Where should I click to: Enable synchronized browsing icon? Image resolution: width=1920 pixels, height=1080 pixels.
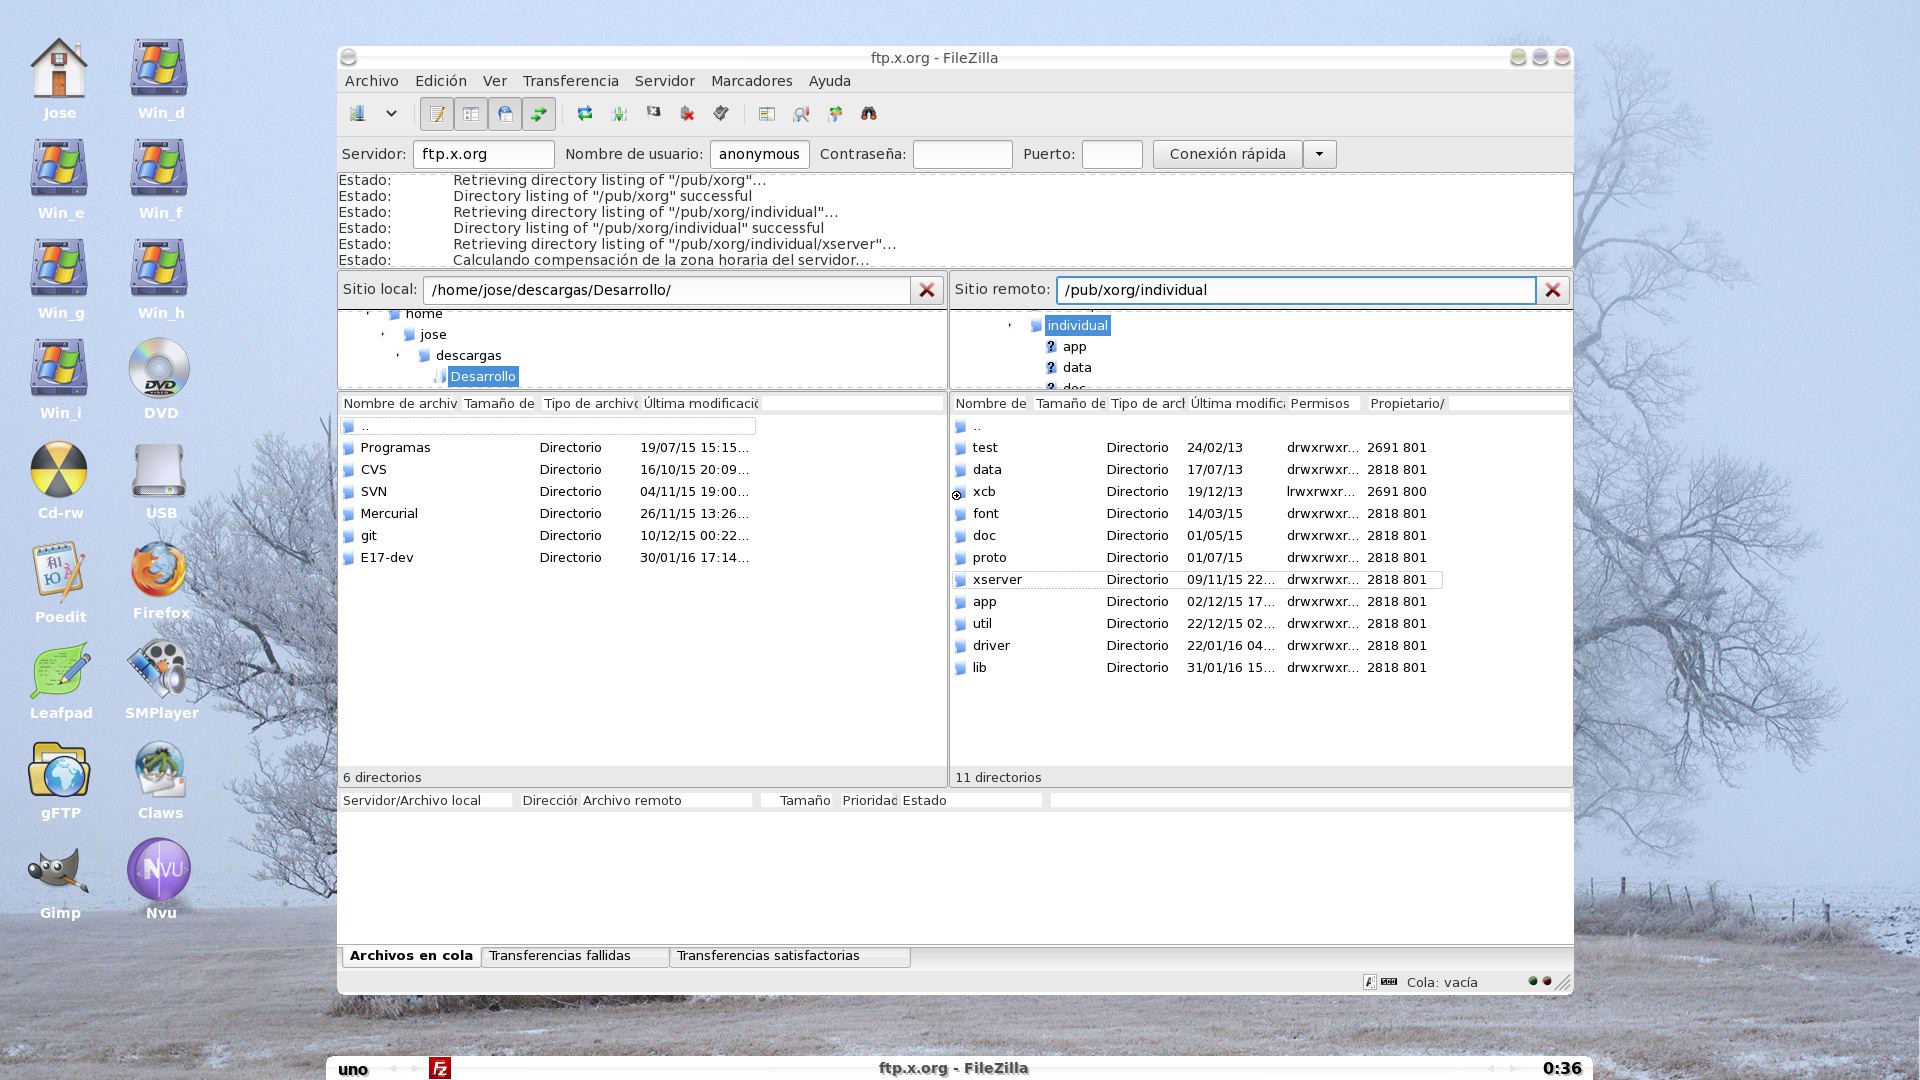click(x=835, y=114)
